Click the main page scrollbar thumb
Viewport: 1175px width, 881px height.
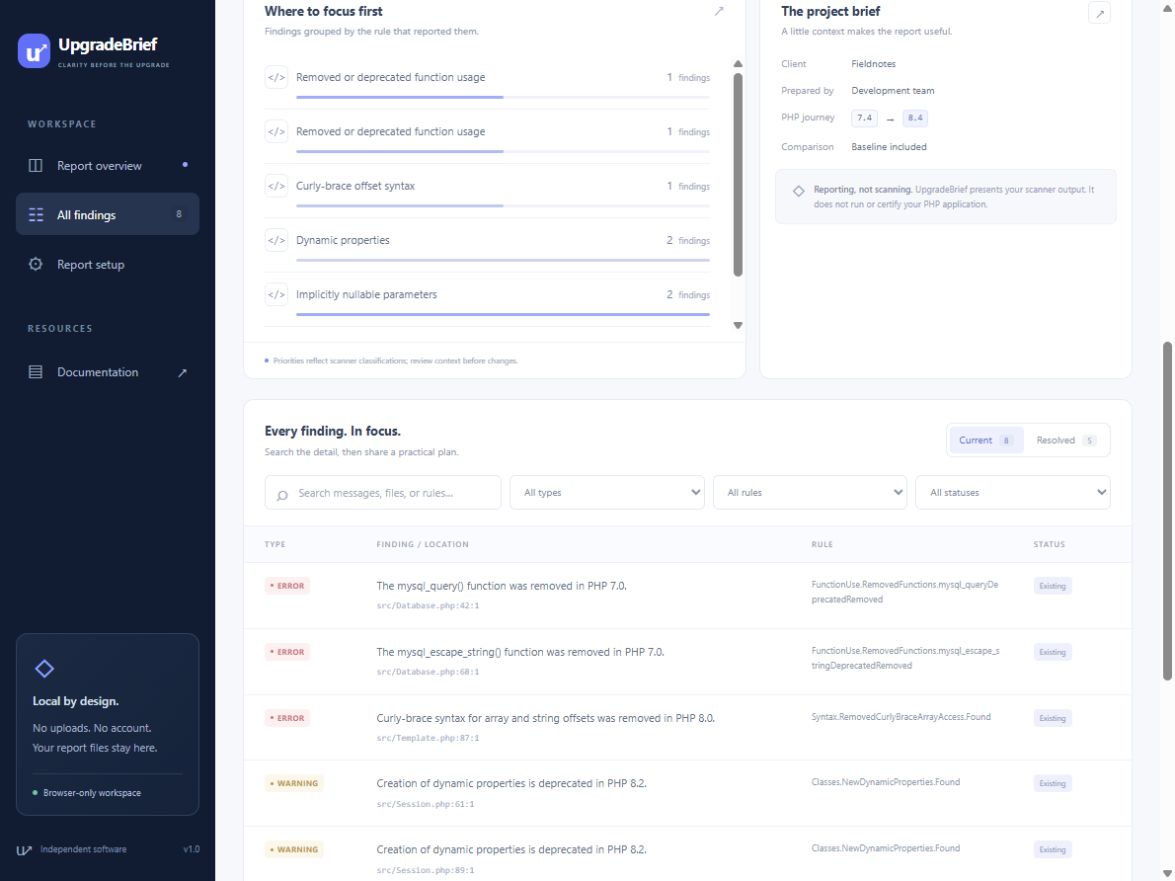(x=1167, y=512)
